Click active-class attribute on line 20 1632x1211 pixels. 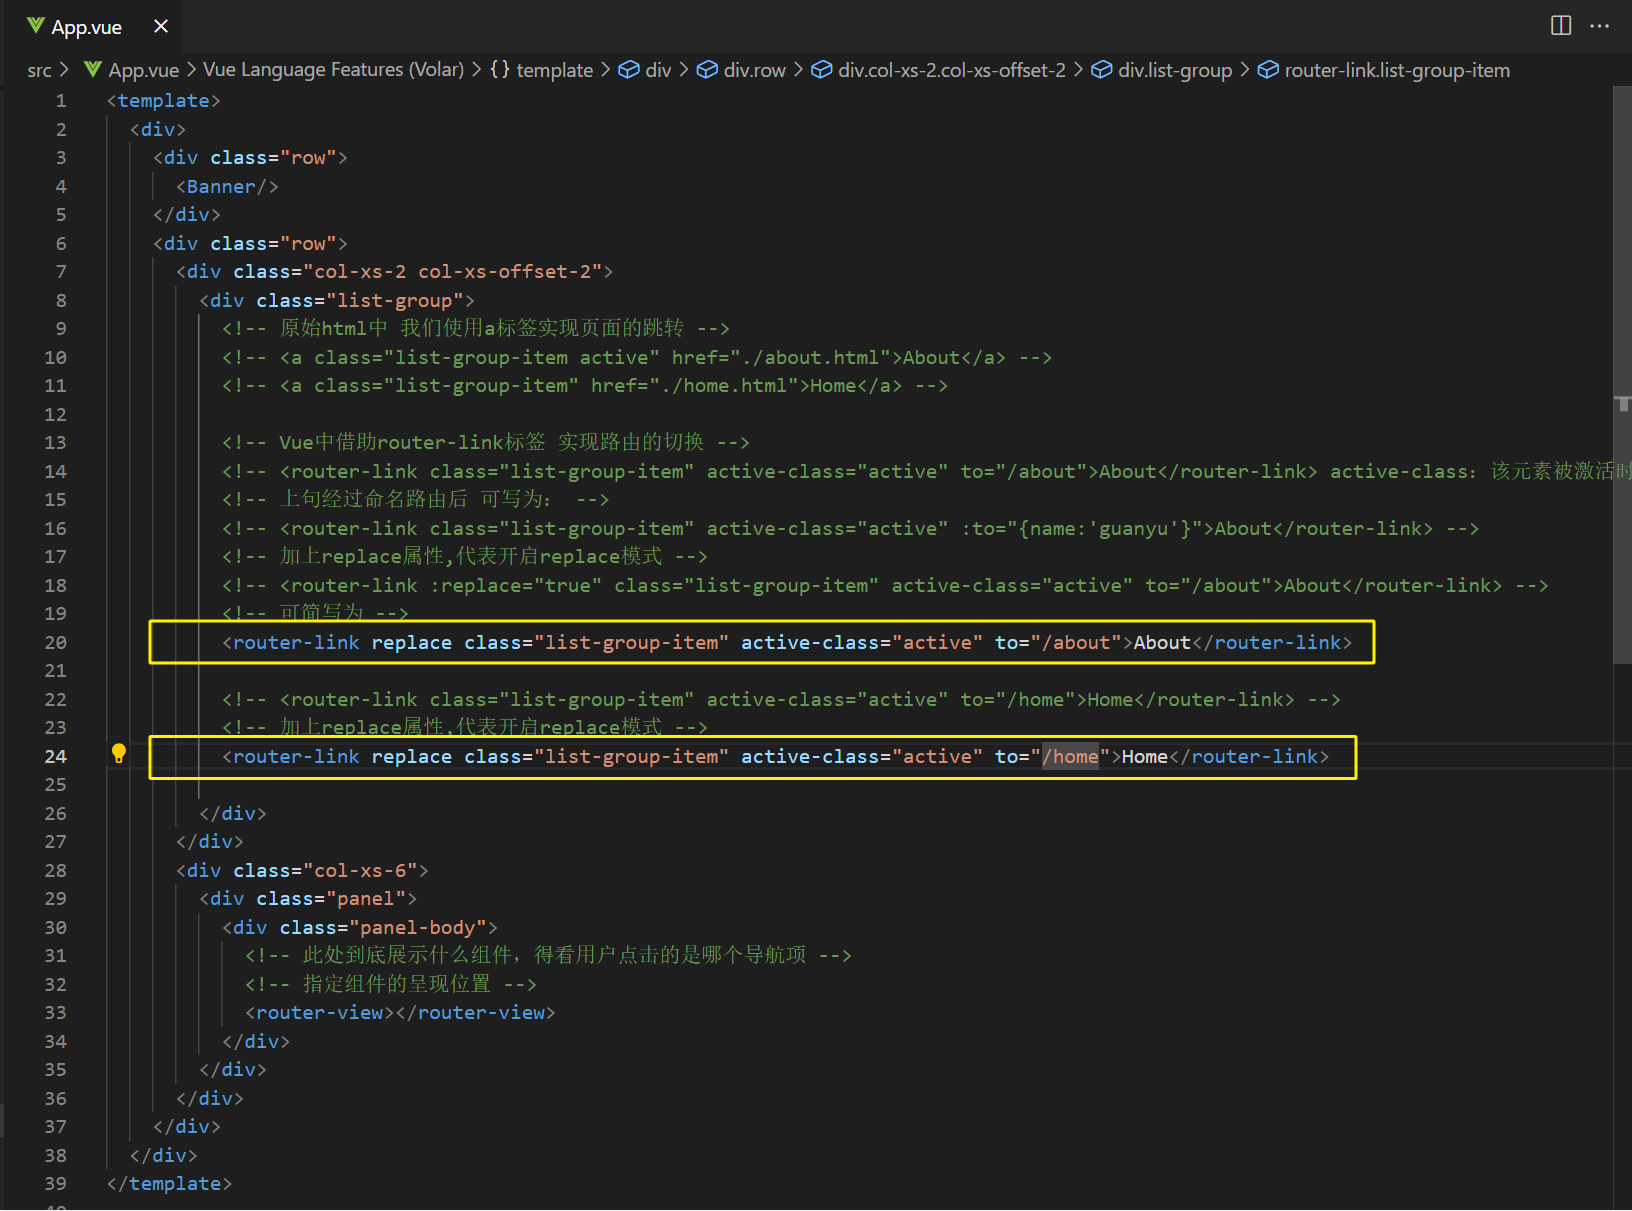point(810,642)
